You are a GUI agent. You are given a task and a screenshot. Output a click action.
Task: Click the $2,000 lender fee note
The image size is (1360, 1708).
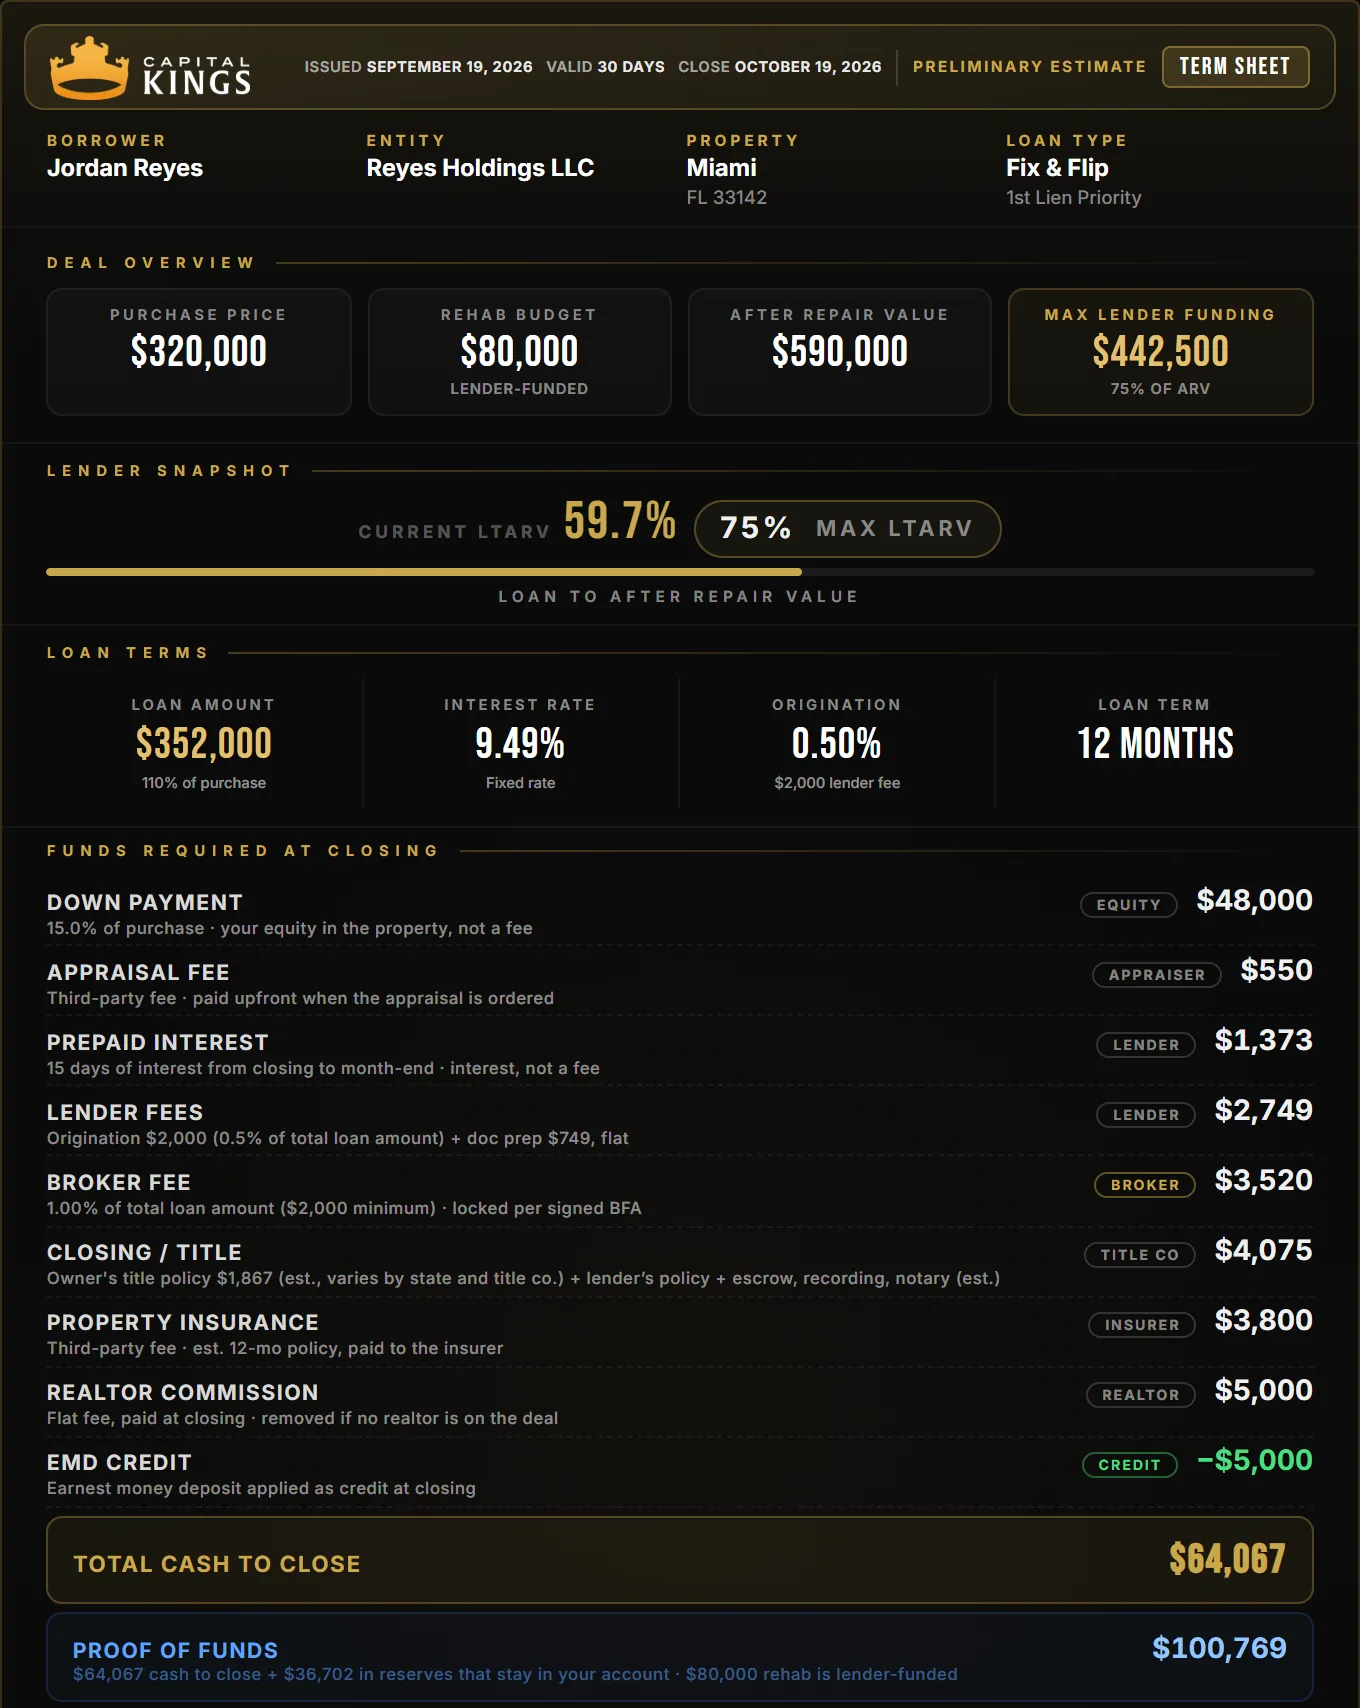point(837,783)
